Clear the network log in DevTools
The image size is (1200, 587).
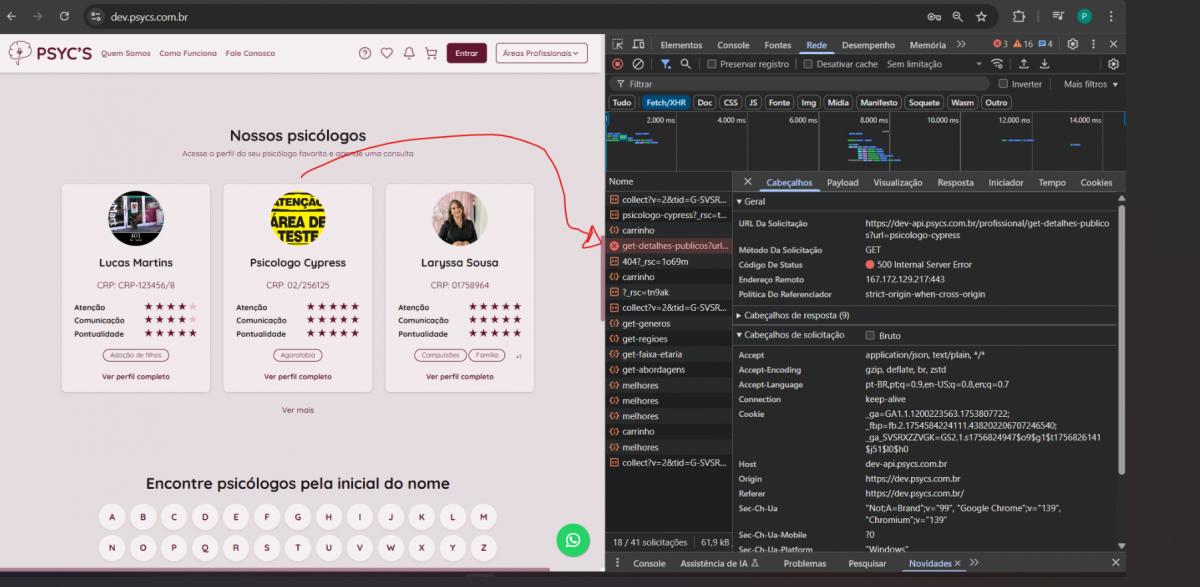pyautogui.click(x=638, y=64)
